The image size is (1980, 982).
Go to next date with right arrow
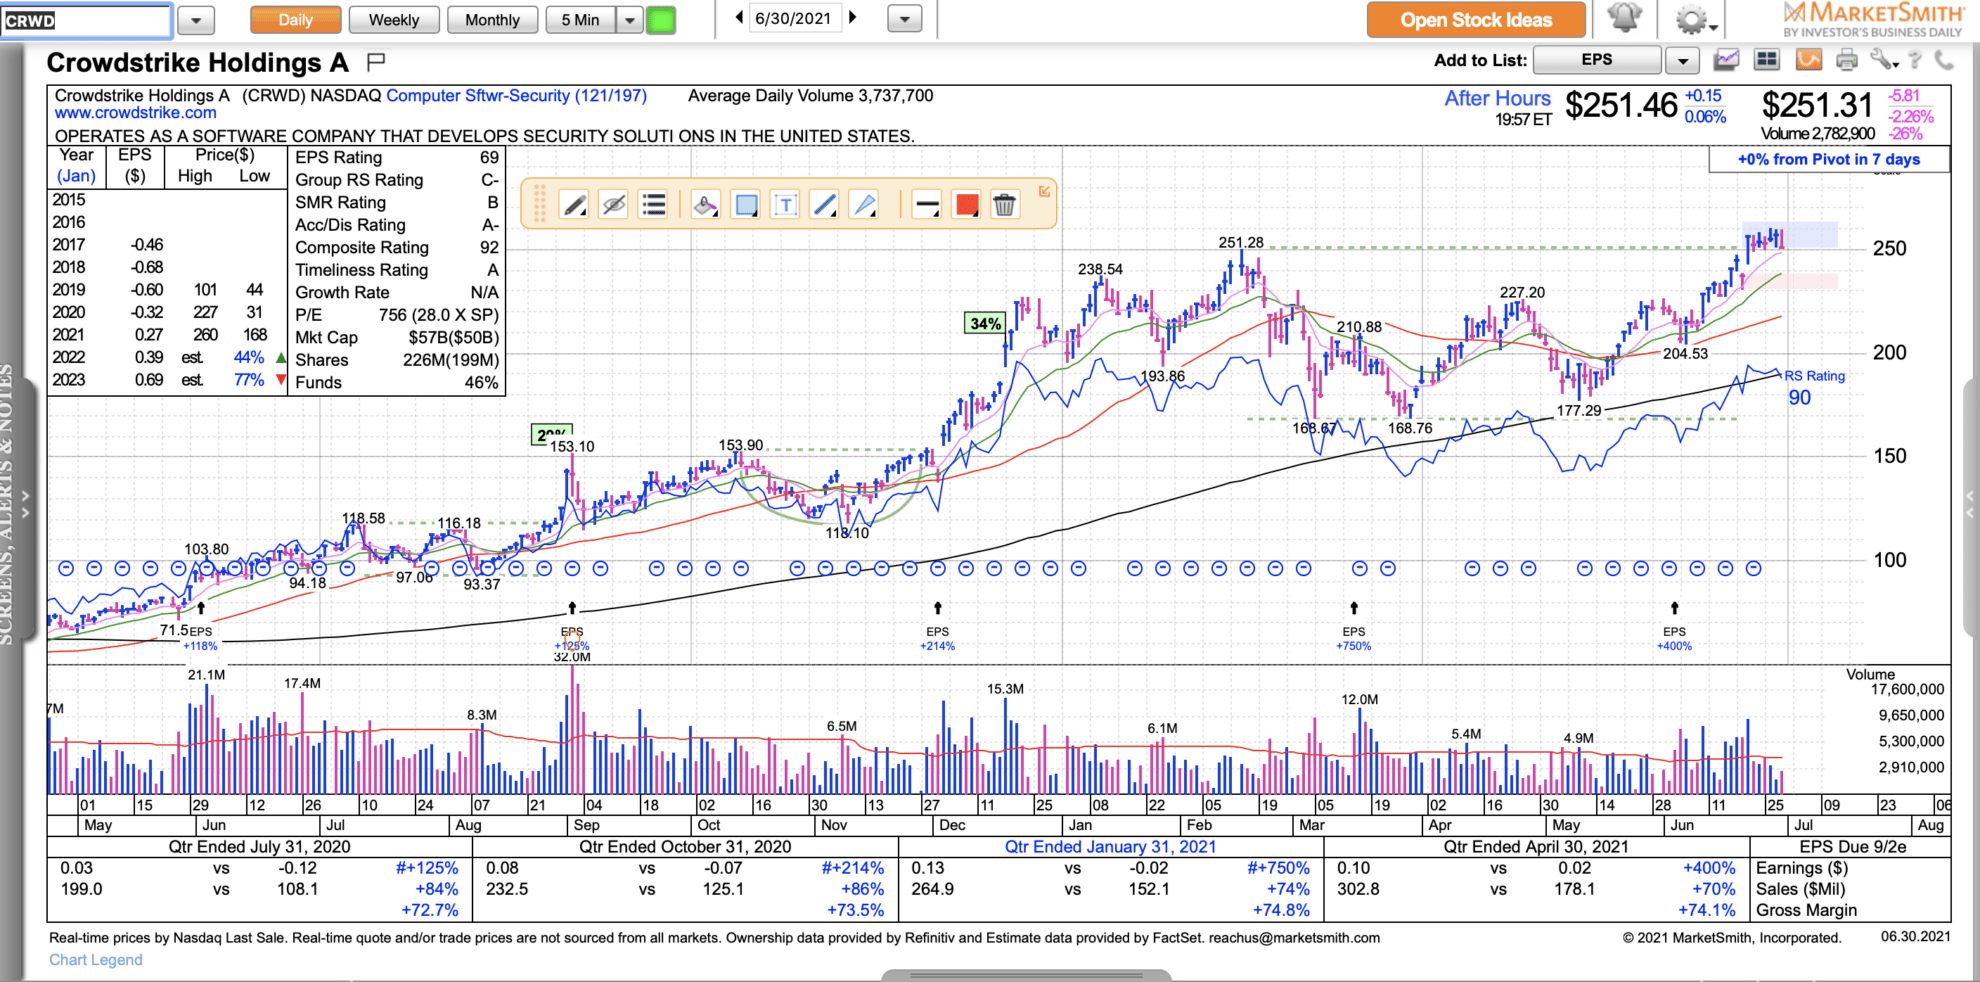[x=852, y=18]
